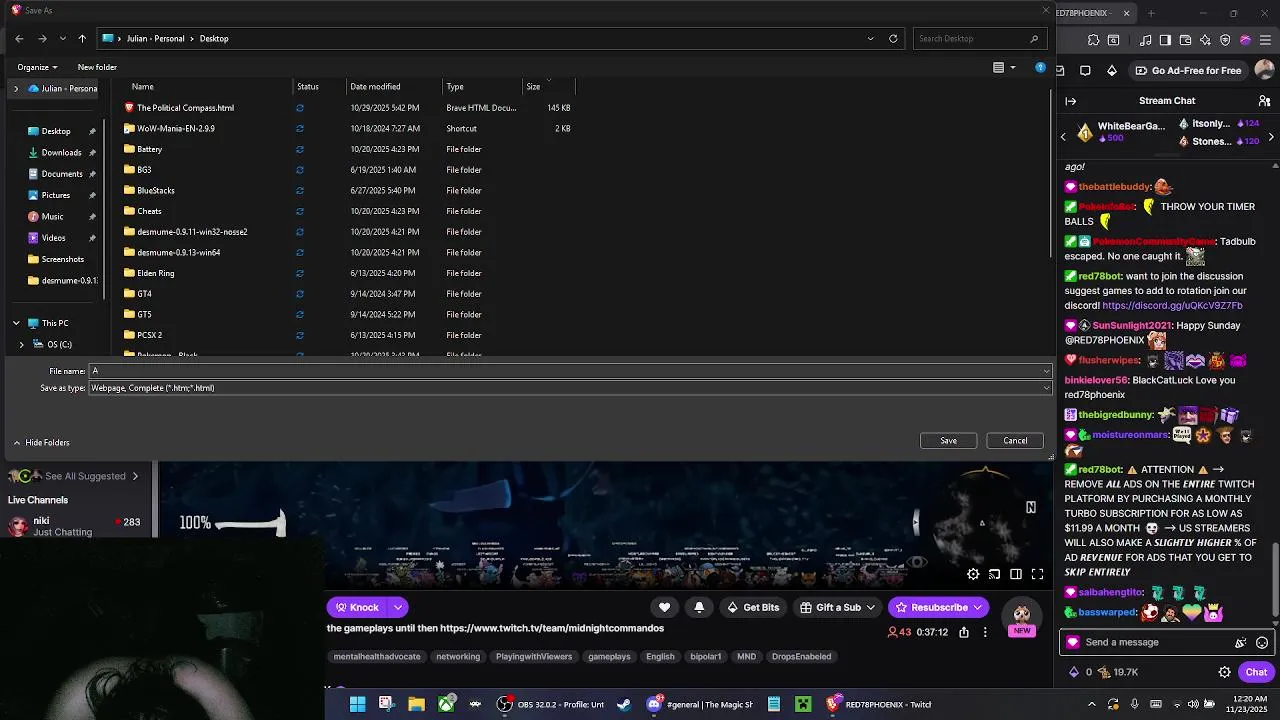Refresh the Desktop folder listing
Screen dimensions: 1280x720
point(893,38)
